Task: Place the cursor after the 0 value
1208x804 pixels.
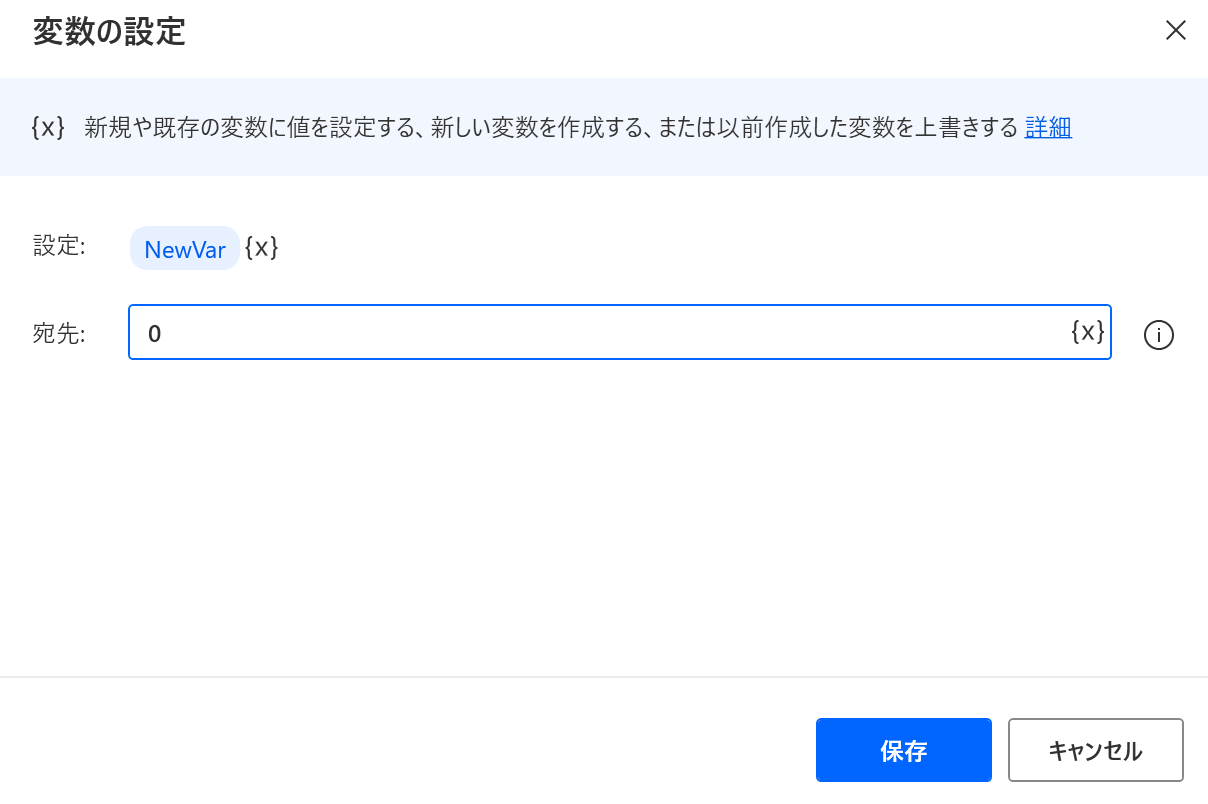Action: pos(164,334)
